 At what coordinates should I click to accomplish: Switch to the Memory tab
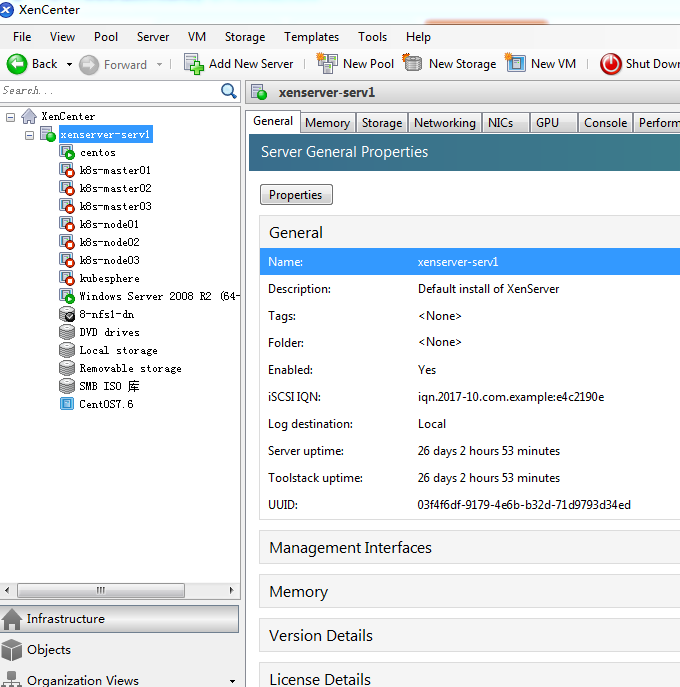(x=327, y=123)
